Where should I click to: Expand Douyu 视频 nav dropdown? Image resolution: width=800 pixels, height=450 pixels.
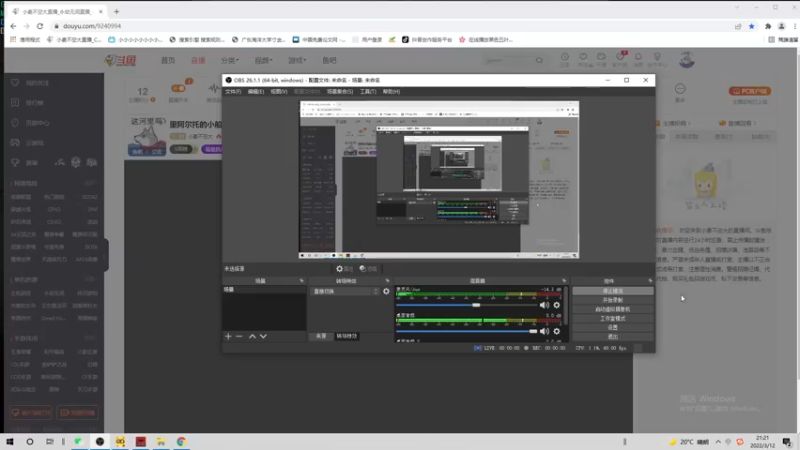263,60
